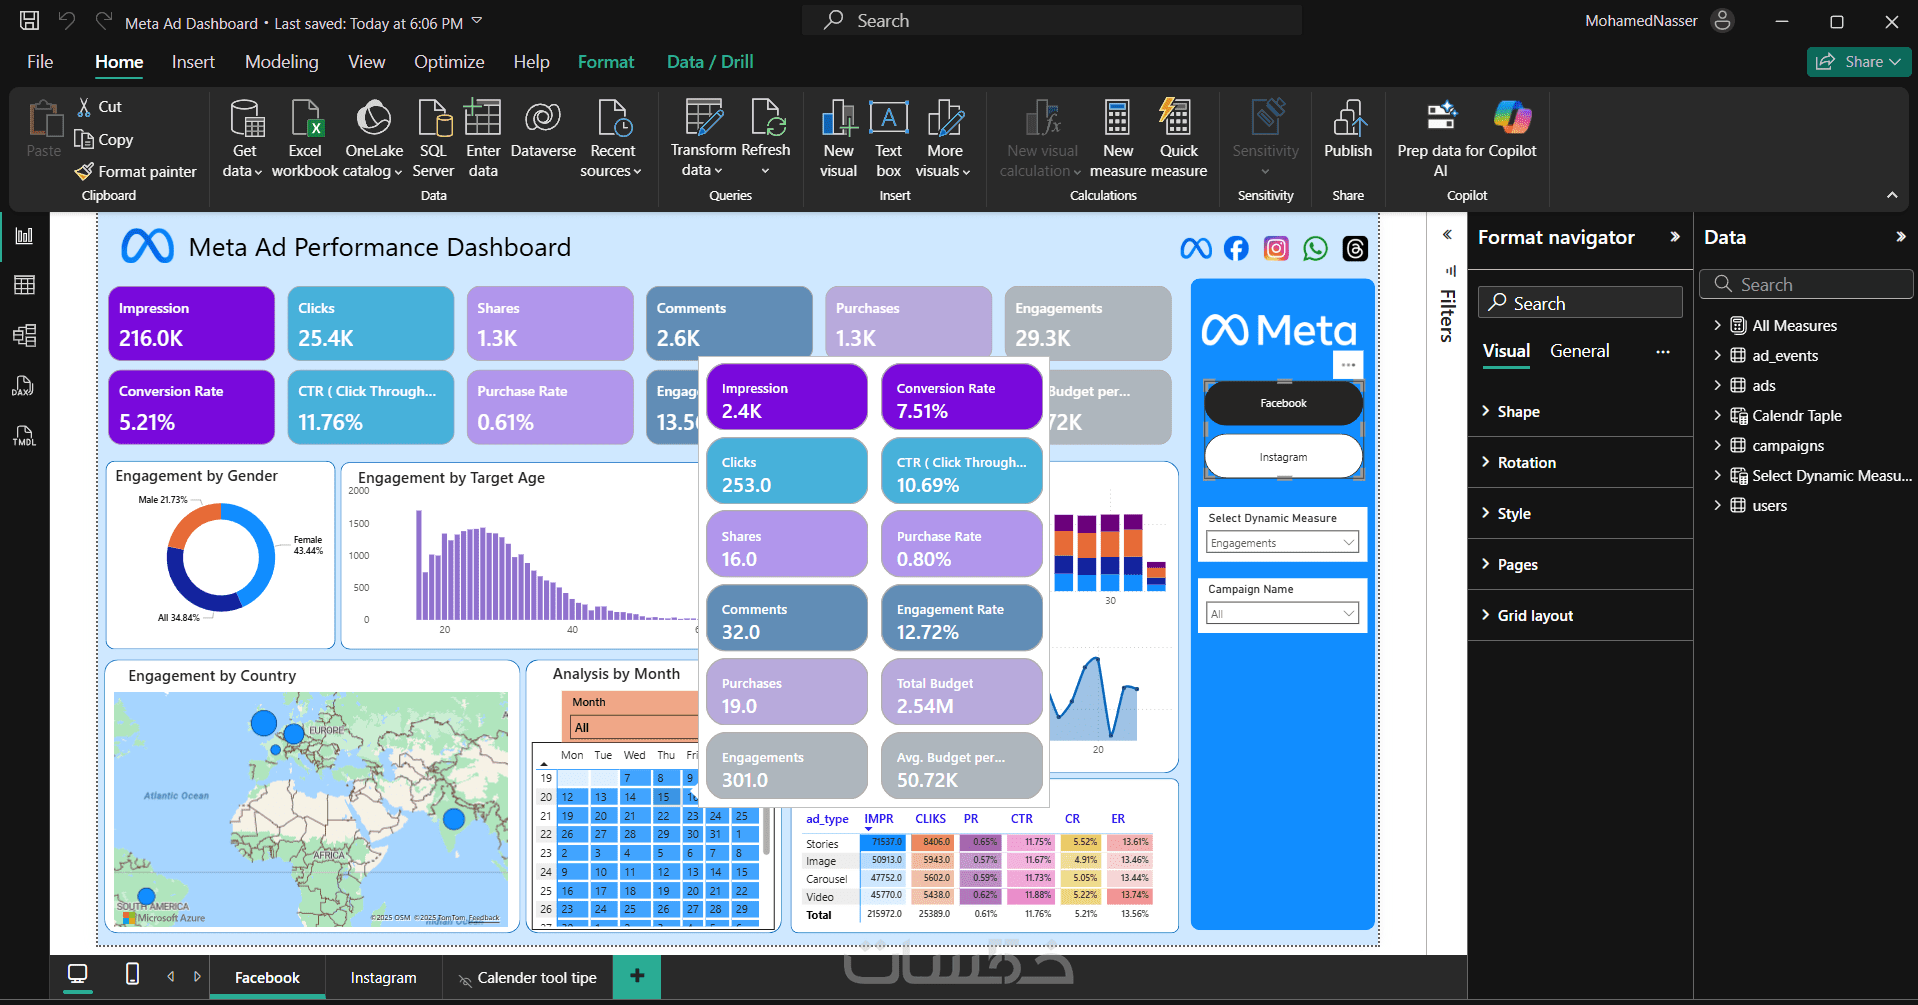Open the Modeling ribbon tab
This screenshot has height=1005, width=1918.
click(x=281, y=62)
